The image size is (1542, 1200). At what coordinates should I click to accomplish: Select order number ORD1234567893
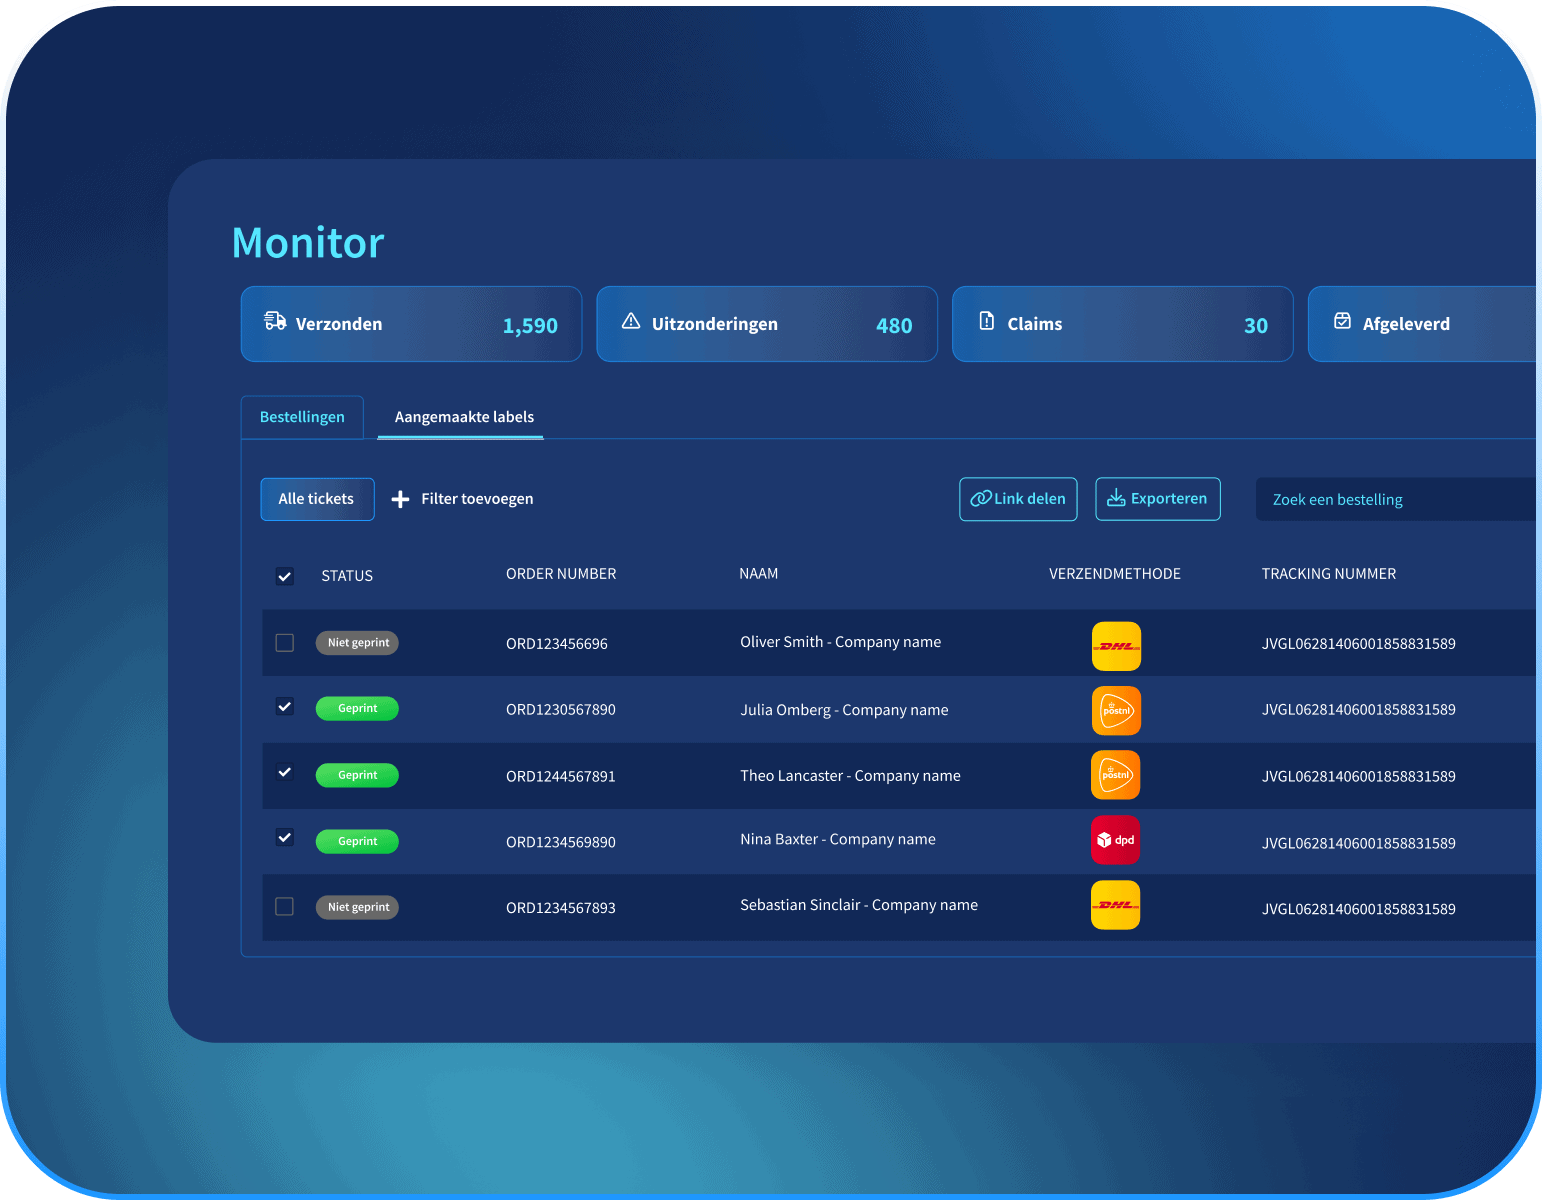pos(561,908)
